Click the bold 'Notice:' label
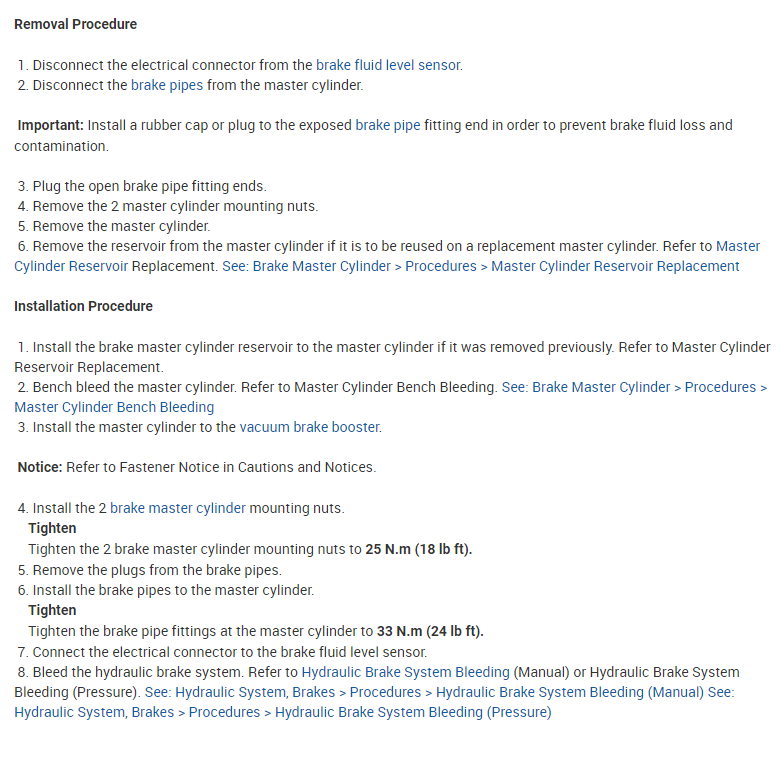This screenshot has height=763, width=784. tap(40, 467)
